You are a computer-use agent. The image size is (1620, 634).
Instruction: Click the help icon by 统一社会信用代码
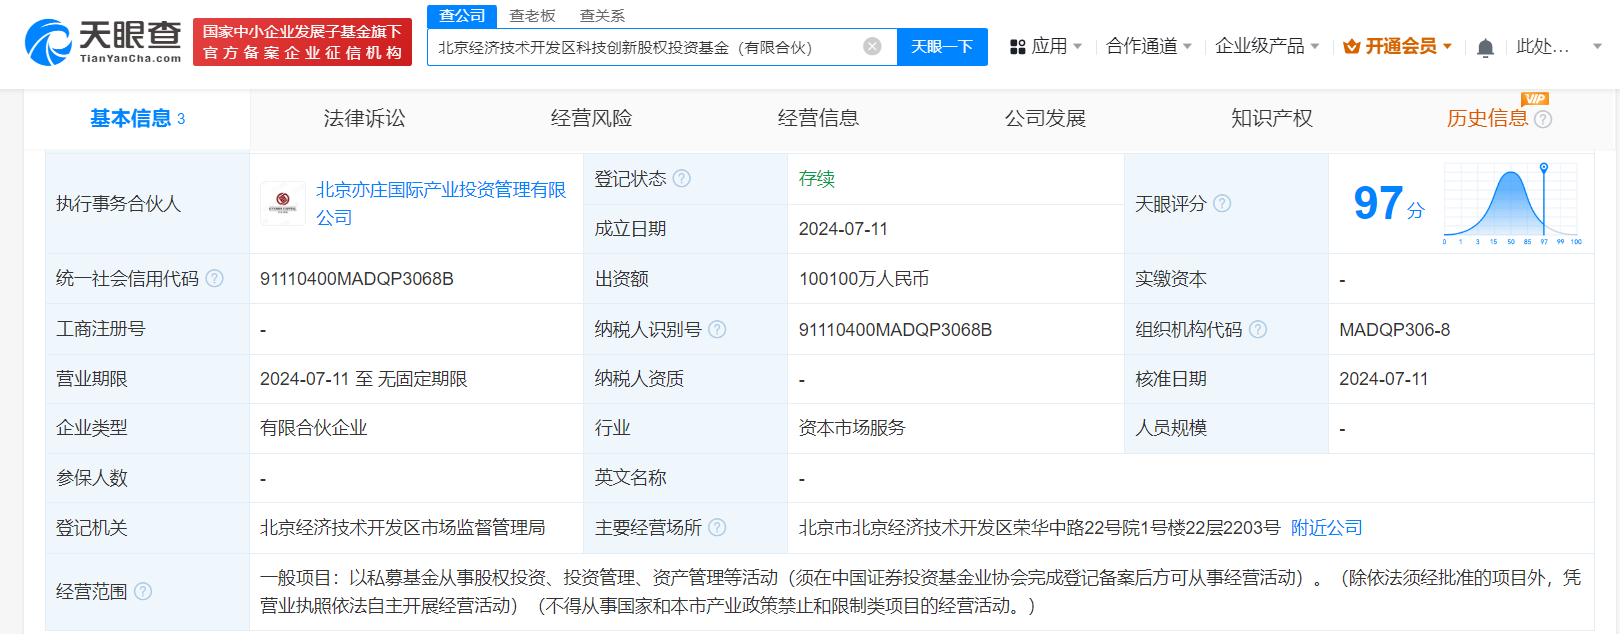[x=214, y=278]
